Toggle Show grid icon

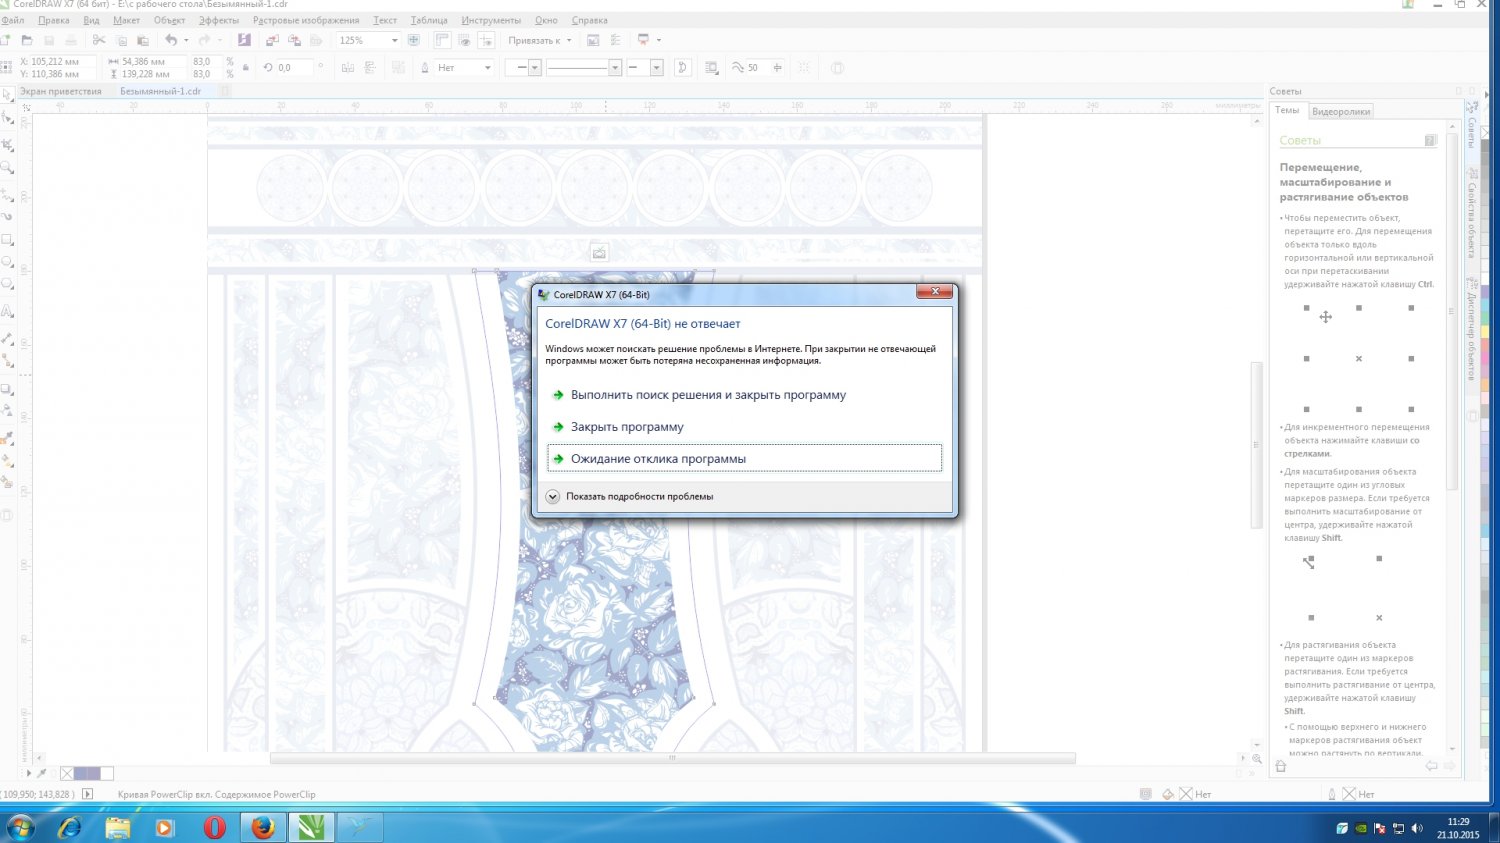click(x=464, y=40)
